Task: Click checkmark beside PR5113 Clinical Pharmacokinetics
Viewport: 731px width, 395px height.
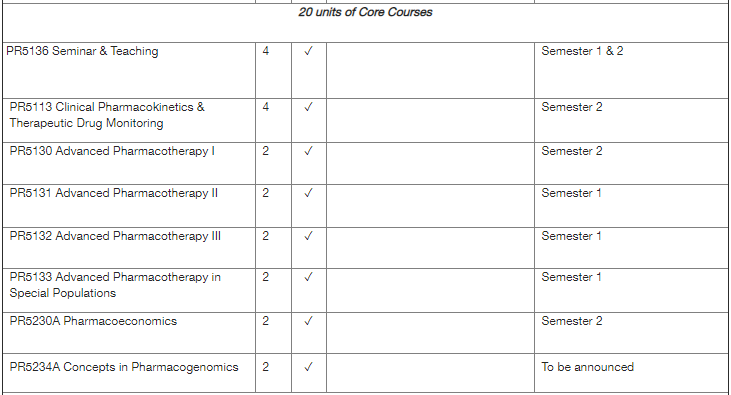Action: pos(308,107)
